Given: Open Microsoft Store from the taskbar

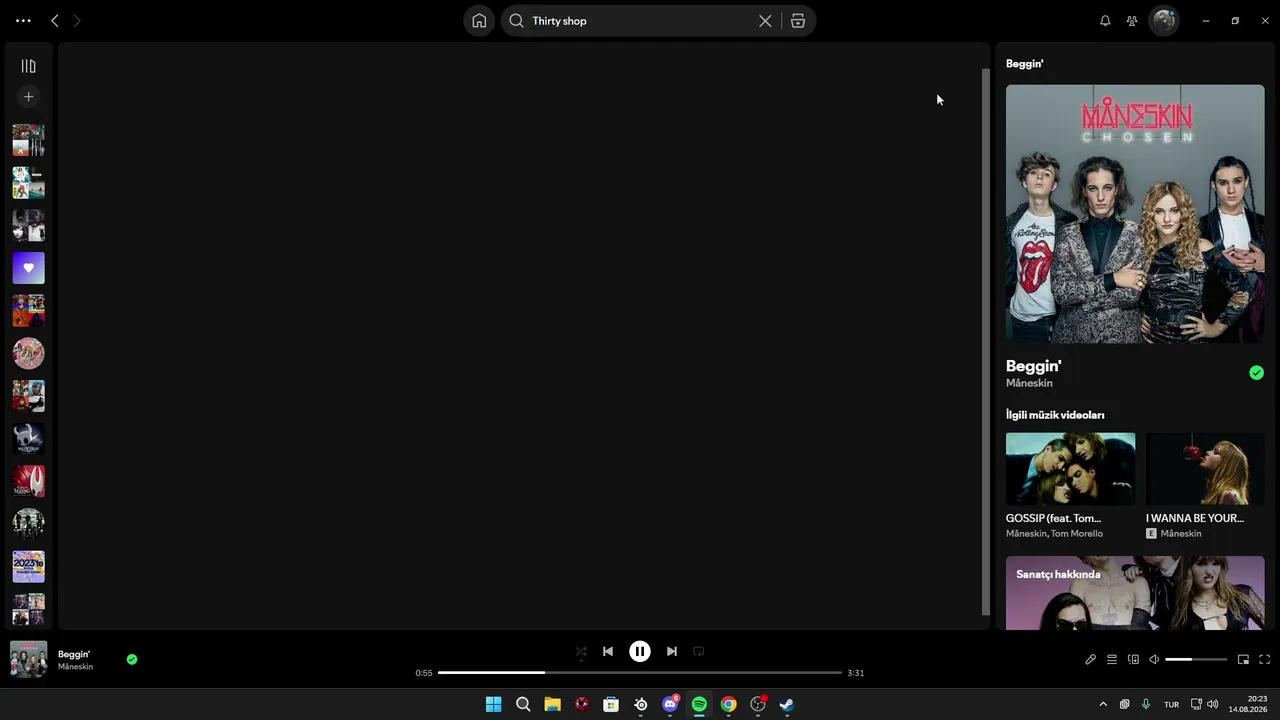Looking at the screenshot, I should (x=611, y=704).
